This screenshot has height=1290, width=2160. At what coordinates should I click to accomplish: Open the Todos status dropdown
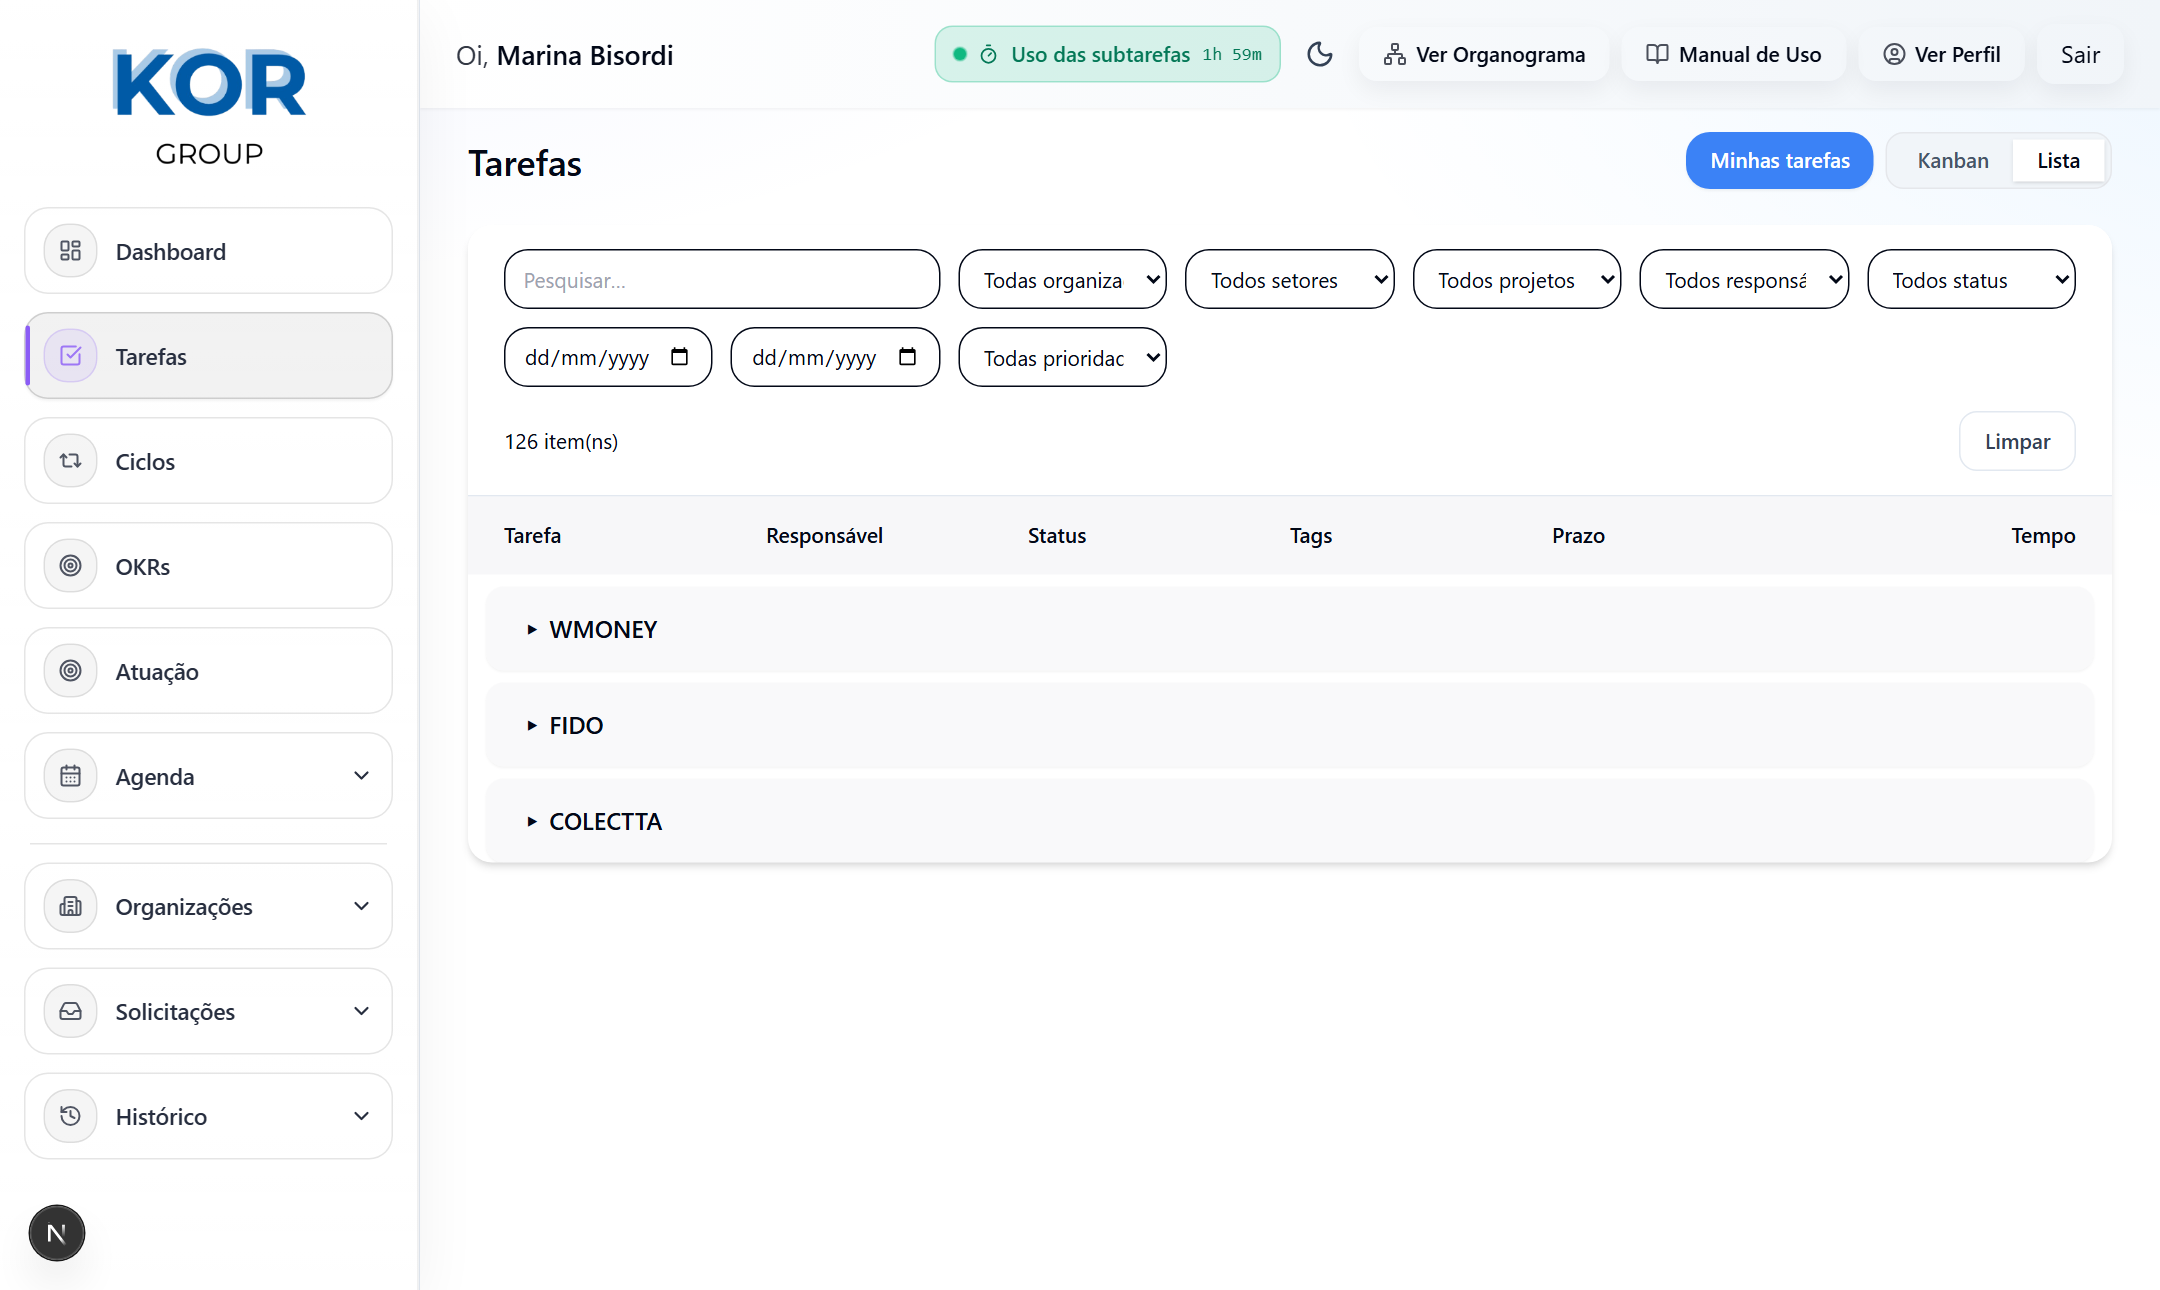point(1971,280)
